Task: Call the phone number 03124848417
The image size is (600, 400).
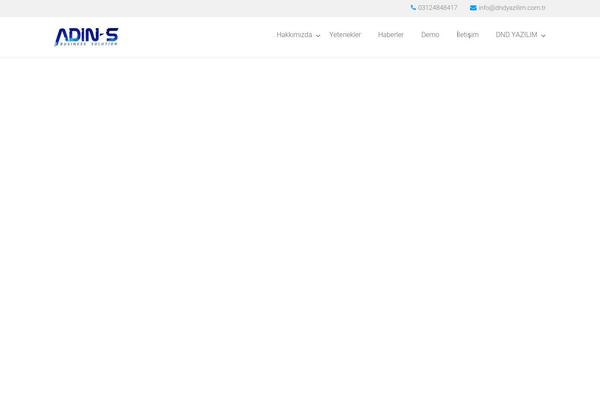Action: tap(438, 8)
